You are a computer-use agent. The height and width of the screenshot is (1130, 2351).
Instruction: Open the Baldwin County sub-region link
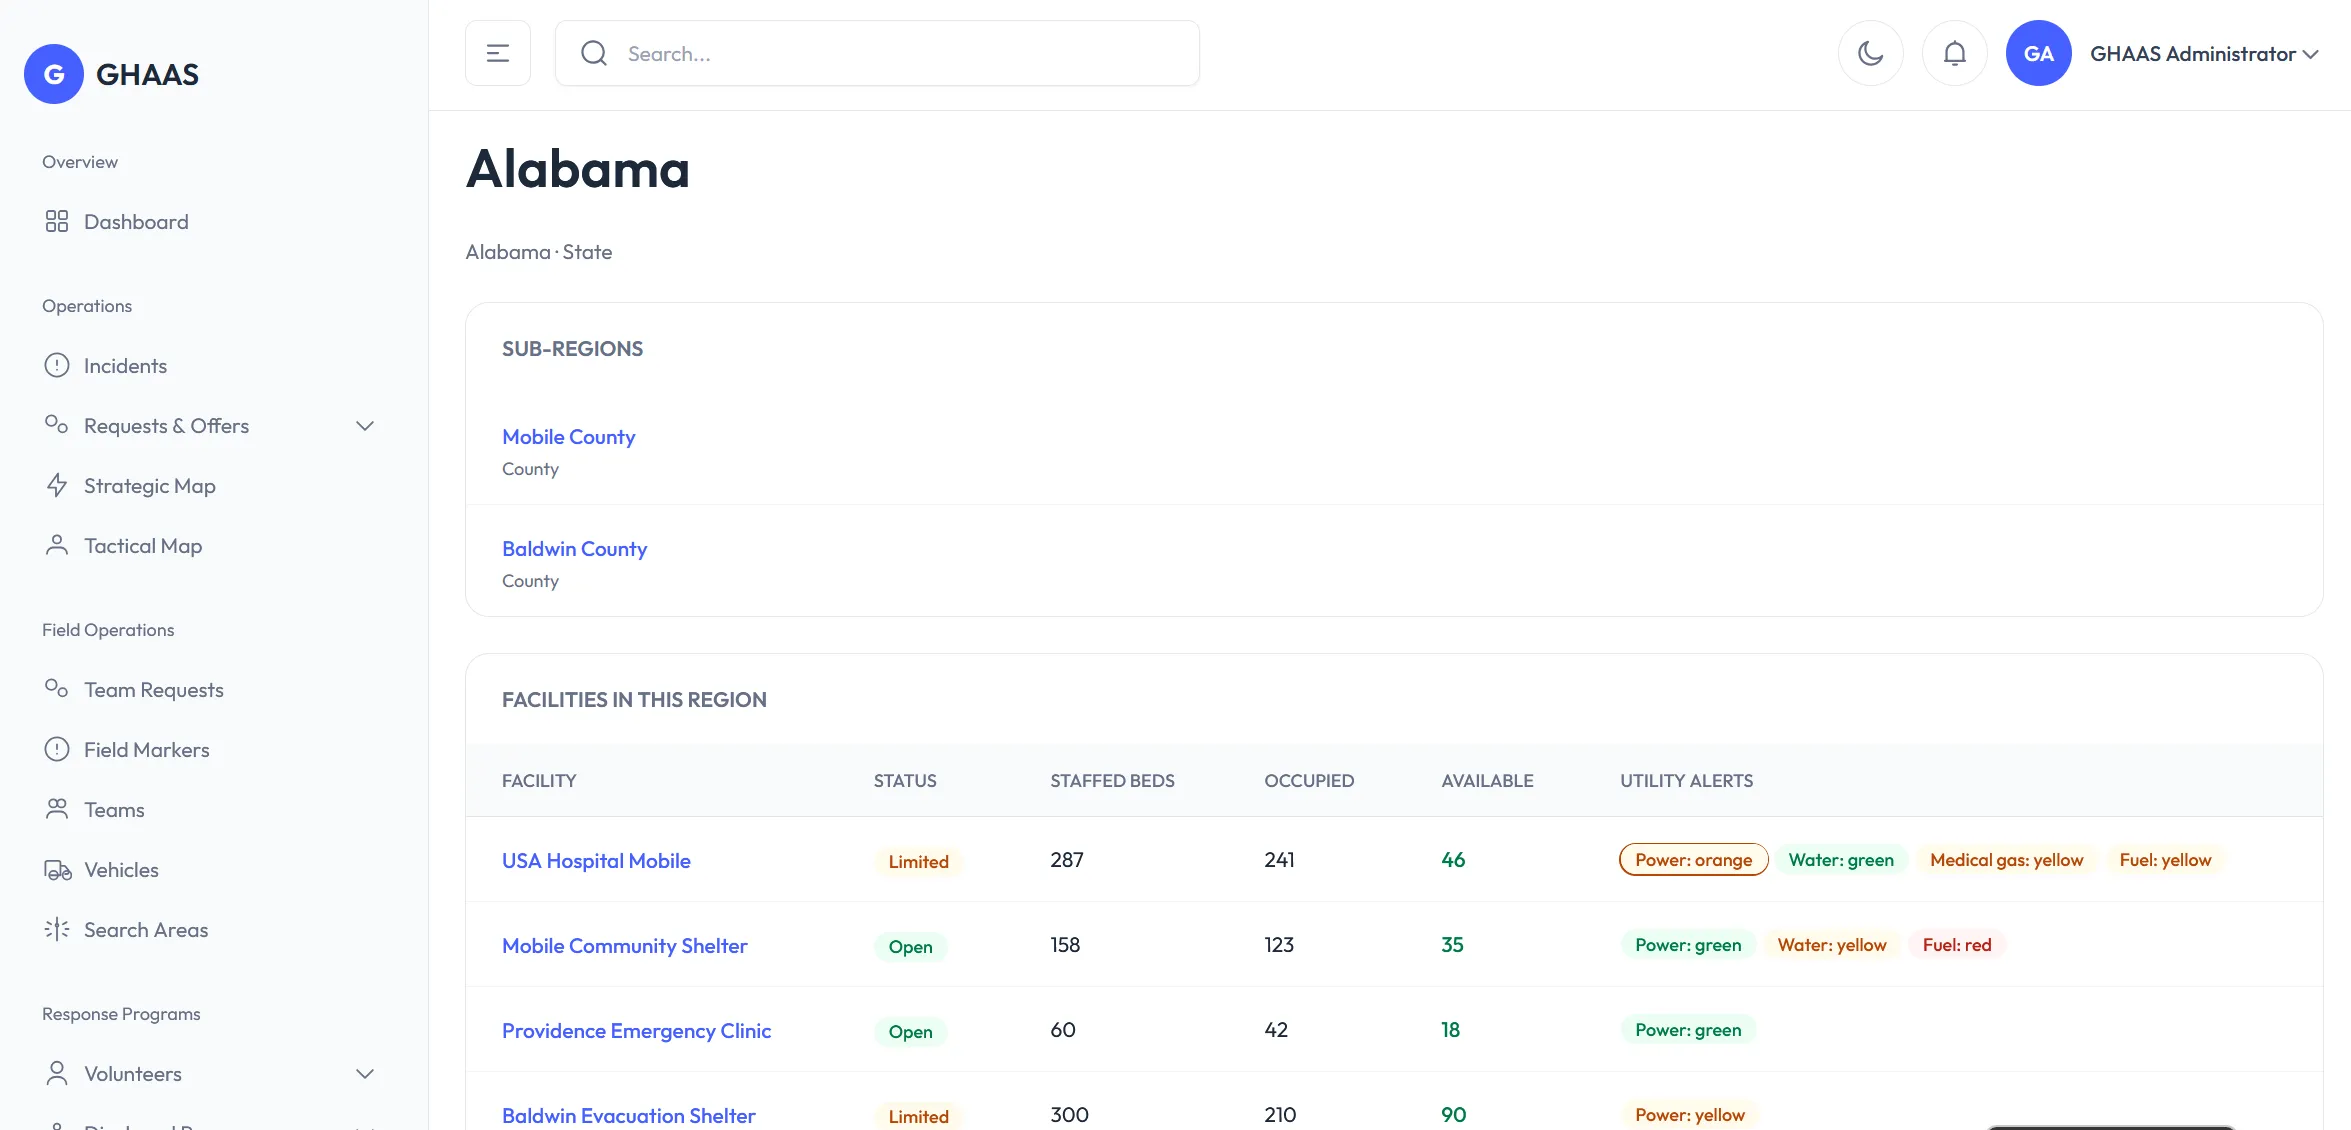(574, 549)
